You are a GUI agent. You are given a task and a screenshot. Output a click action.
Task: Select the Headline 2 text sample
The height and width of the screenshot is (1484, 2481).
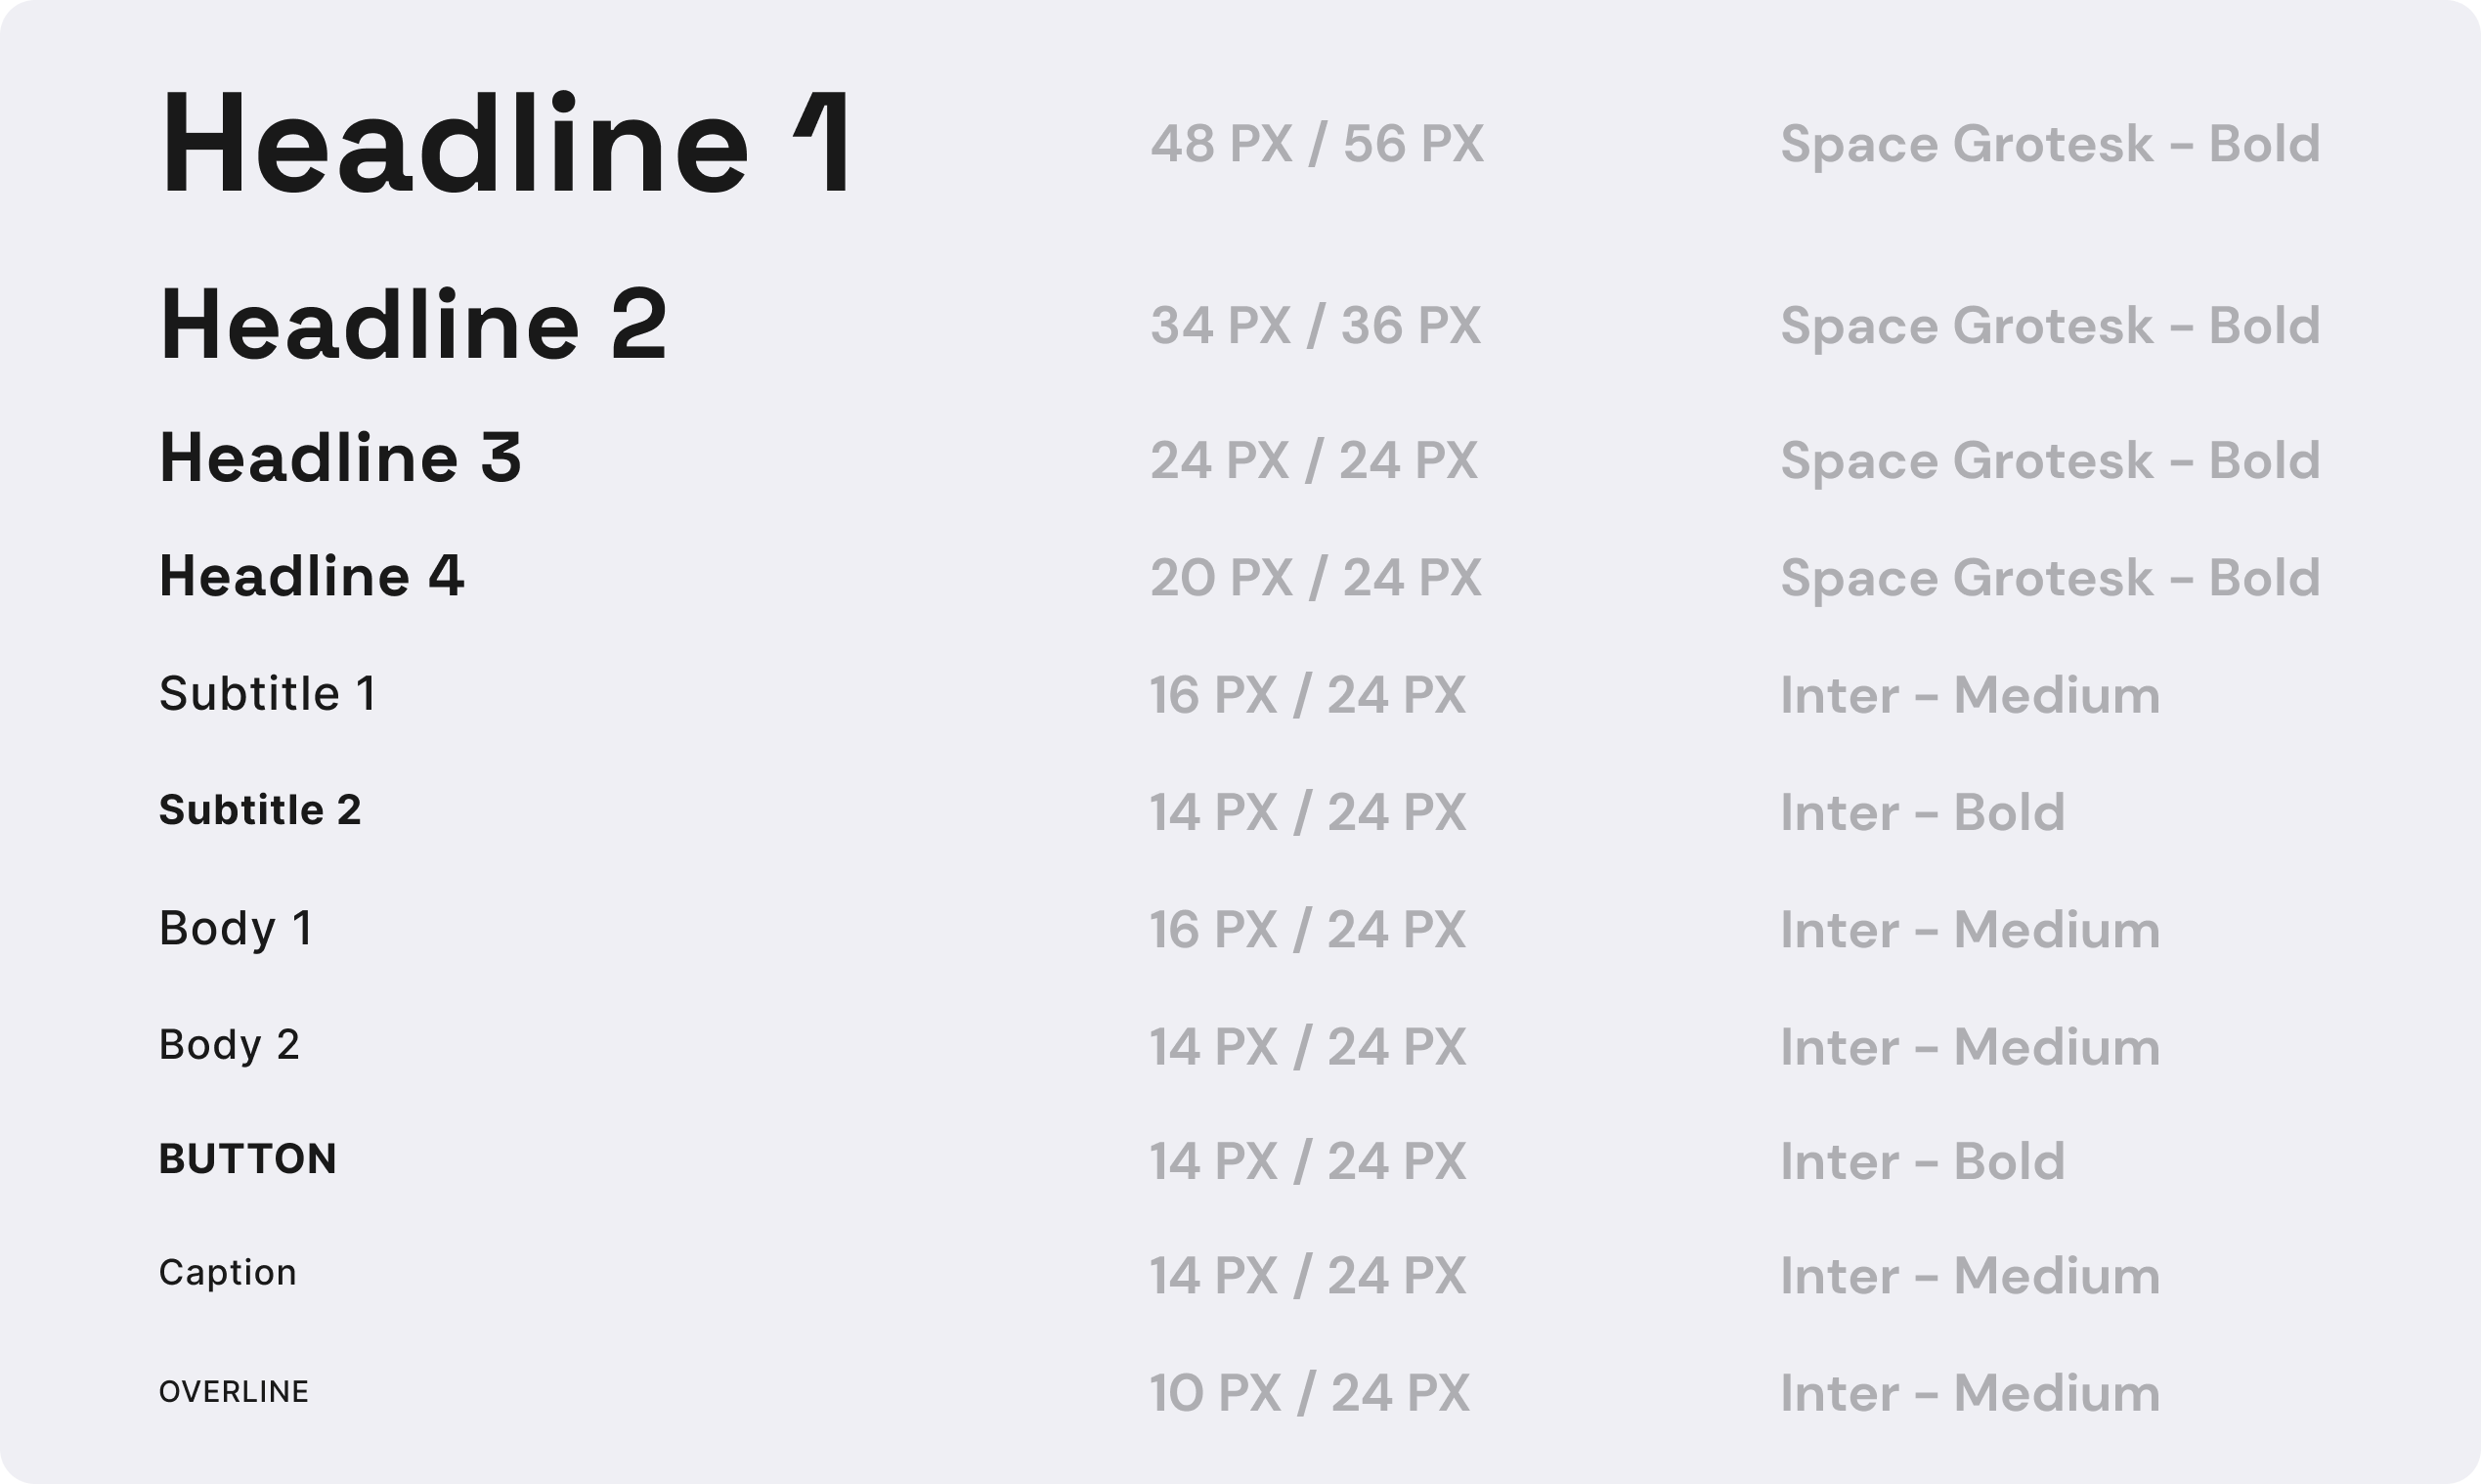(413, 324)
